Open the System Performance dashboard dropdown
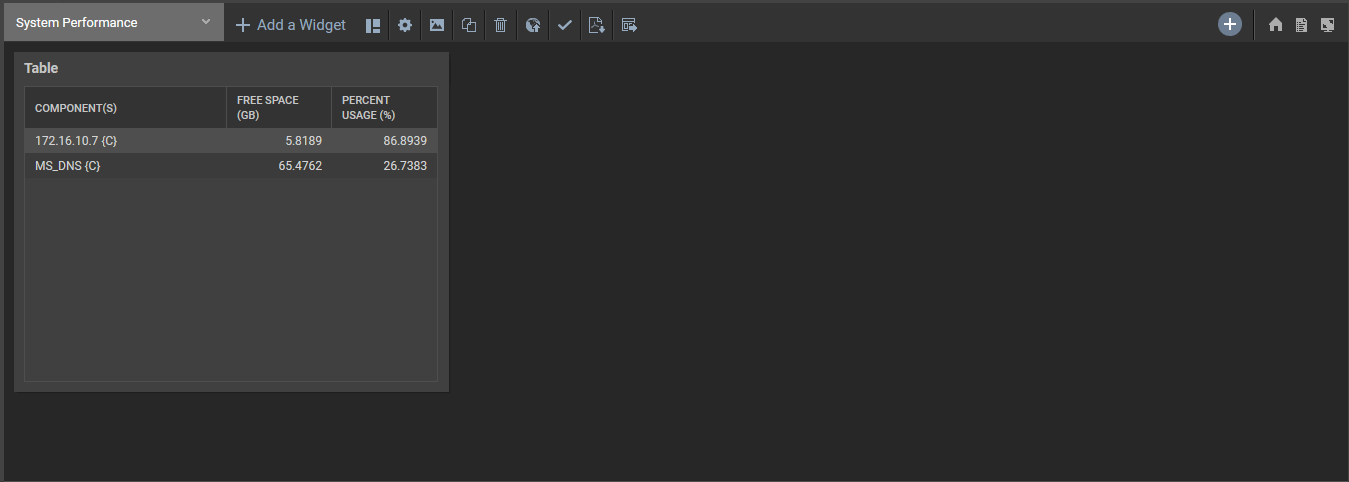 (114, 23)
